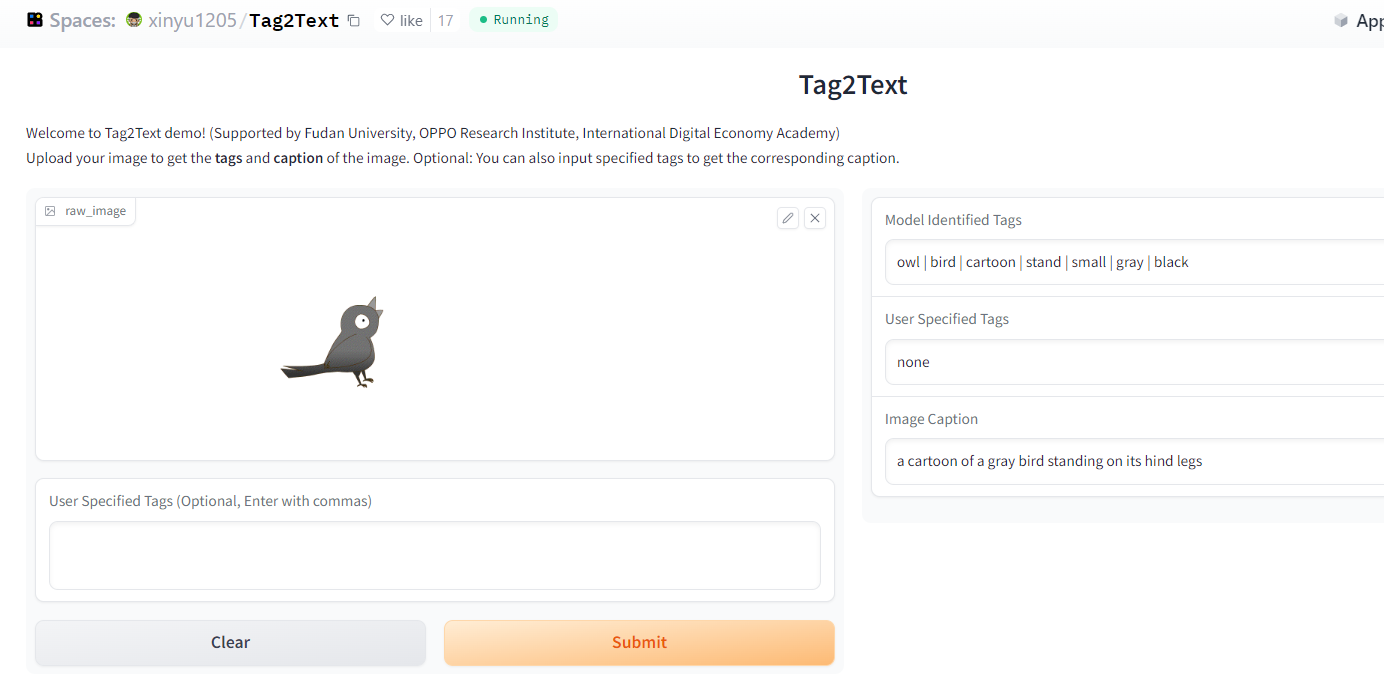The width and height of the screenshot is (1384, 691).
Task: Open the App menu at top right
Action: (x=1368, y=19)
